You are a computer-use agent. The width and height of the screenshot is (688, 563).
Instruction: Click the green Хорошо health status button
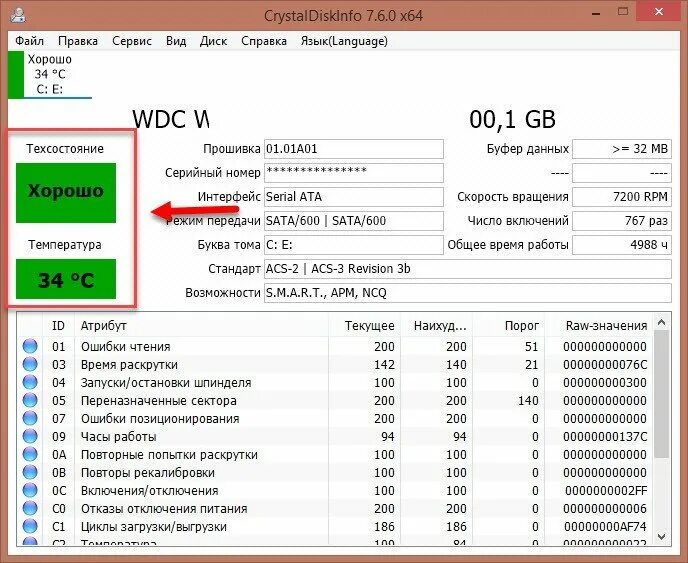click(66, 193)
